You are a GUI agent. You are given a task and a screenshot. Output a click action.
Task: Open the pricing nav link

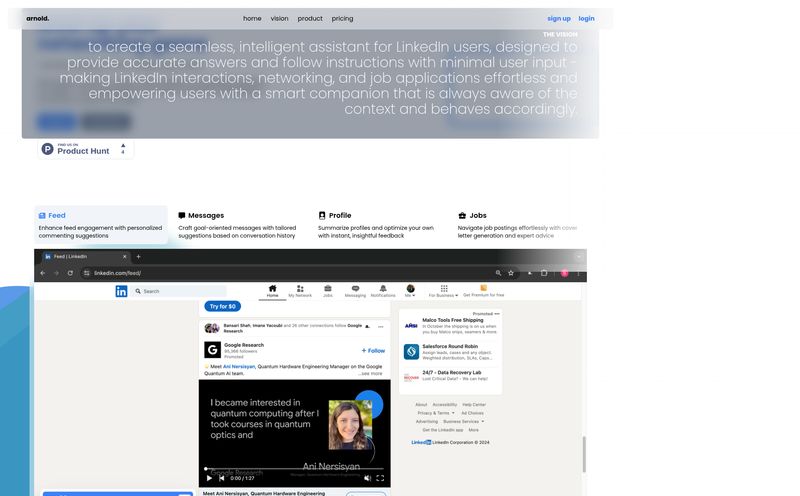coord(342,18)
